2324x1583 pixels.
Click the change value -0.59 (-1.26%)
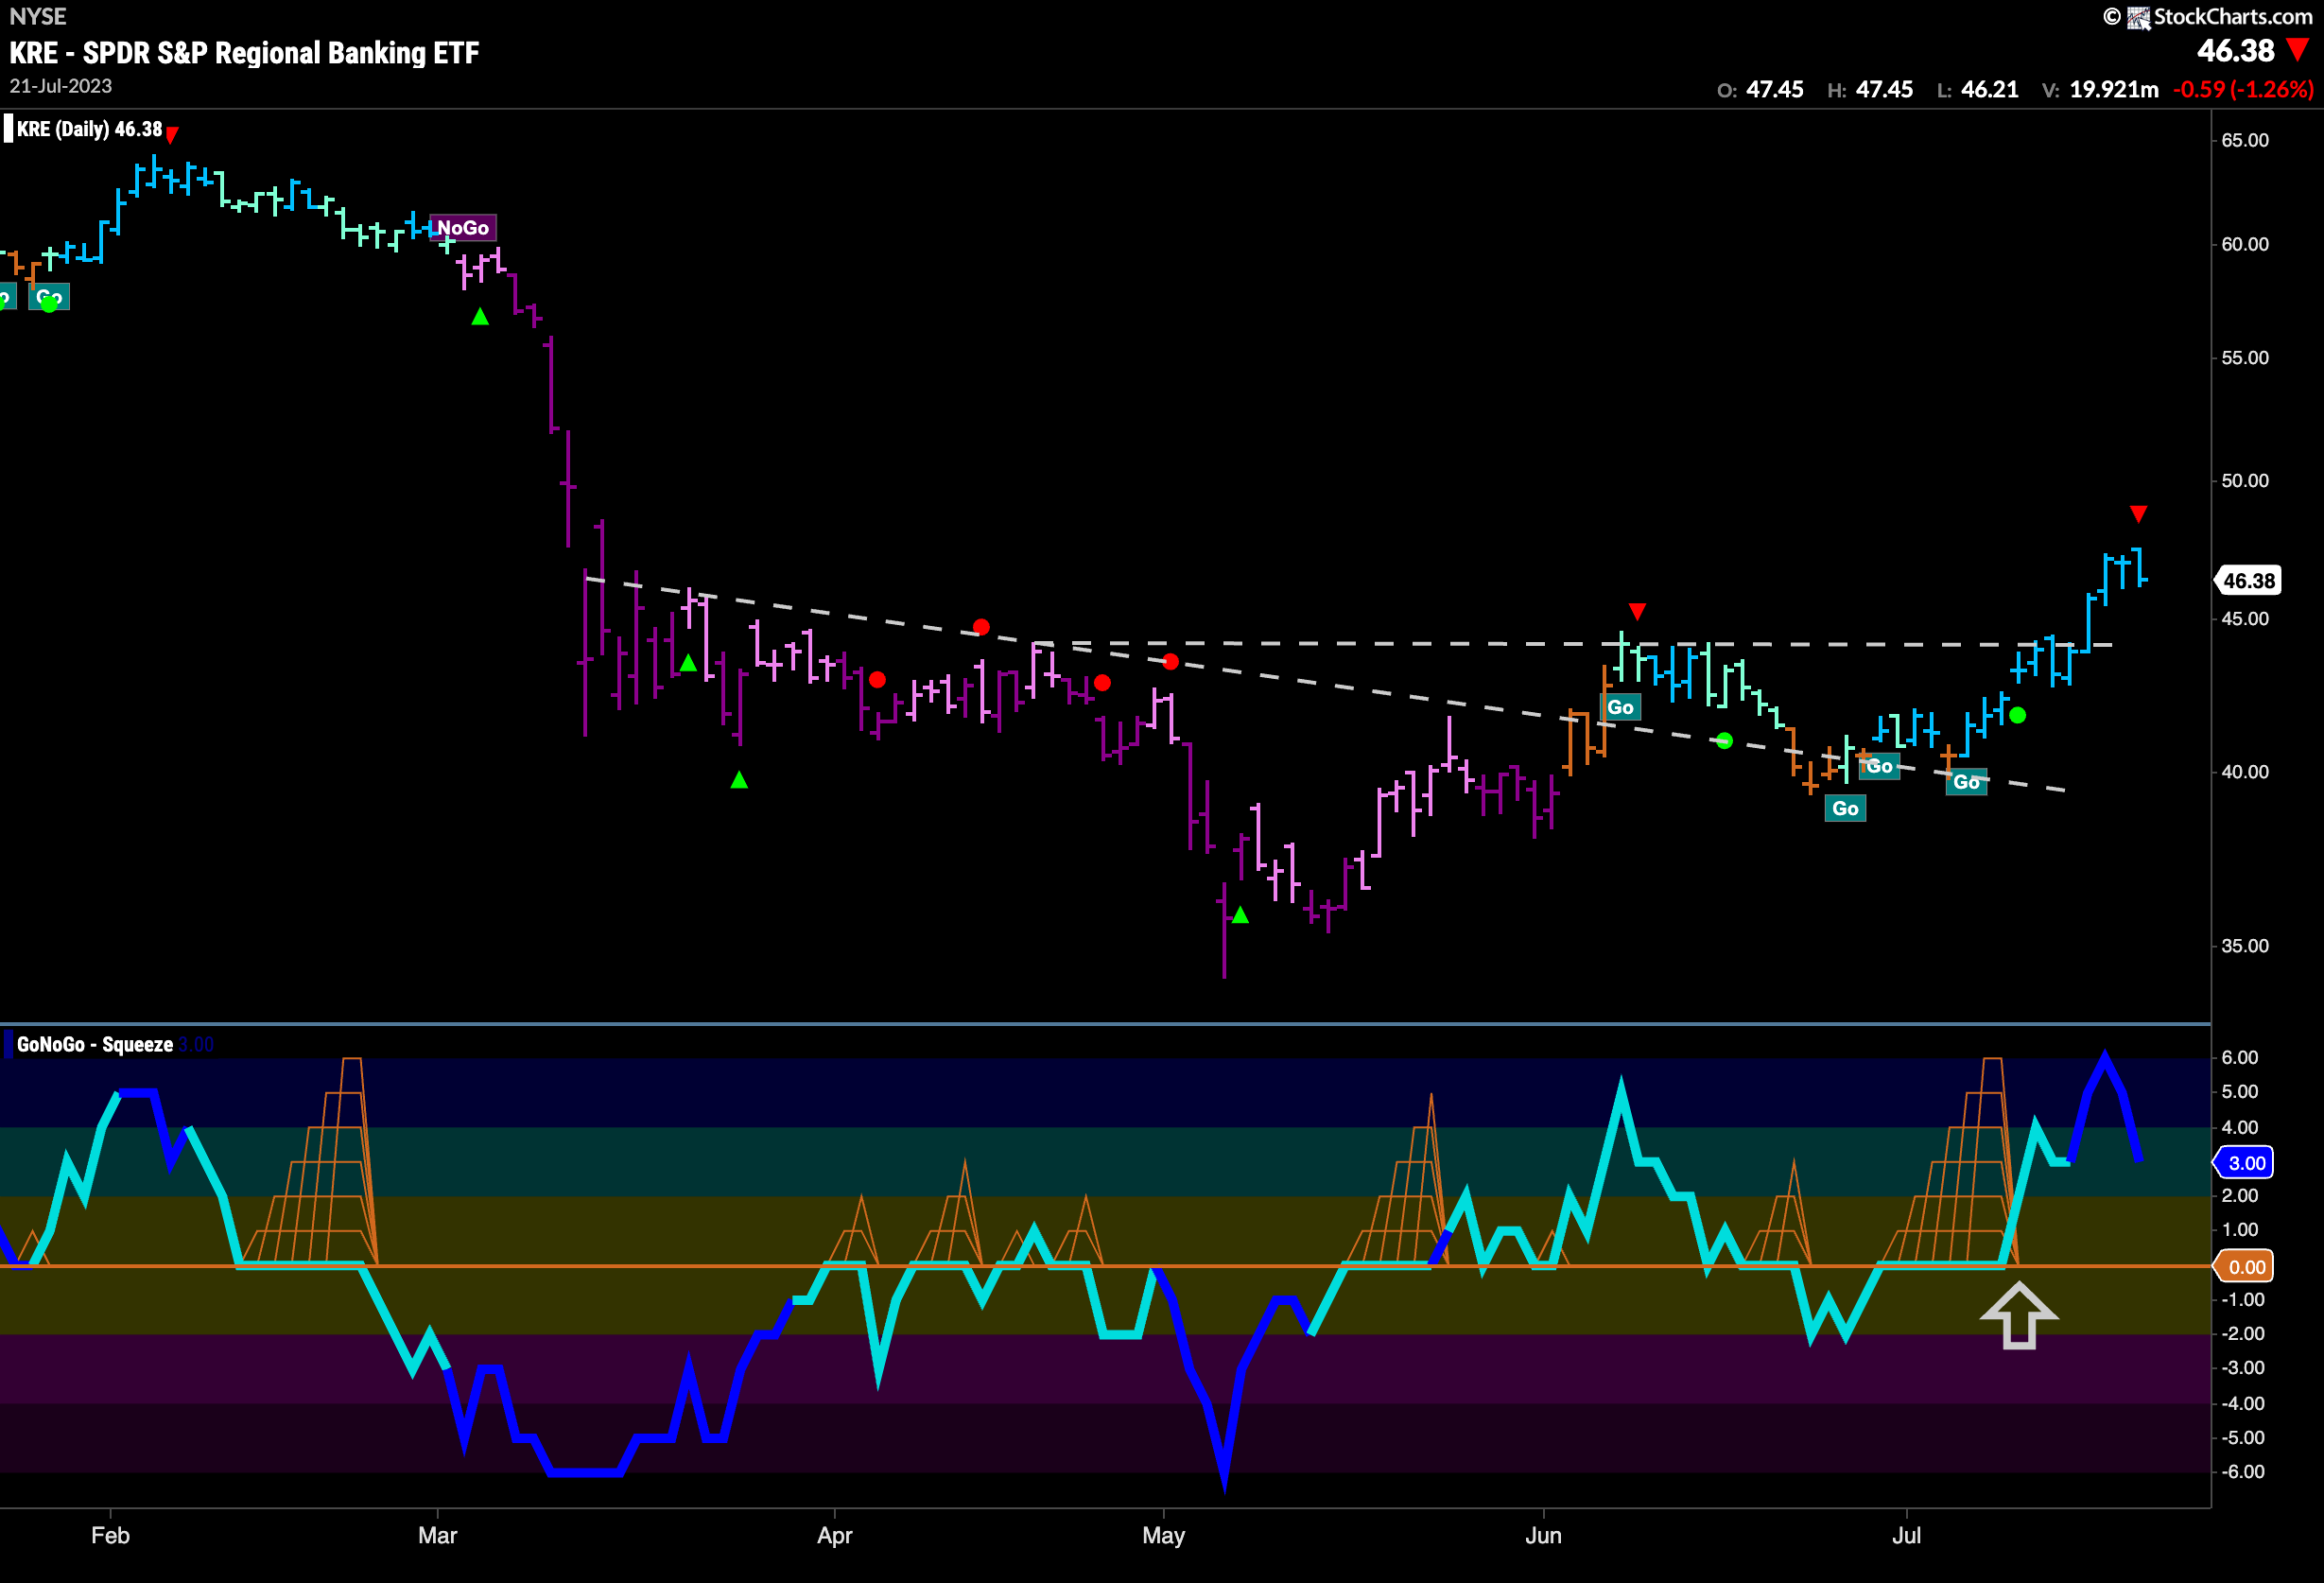coord(2243,90)
